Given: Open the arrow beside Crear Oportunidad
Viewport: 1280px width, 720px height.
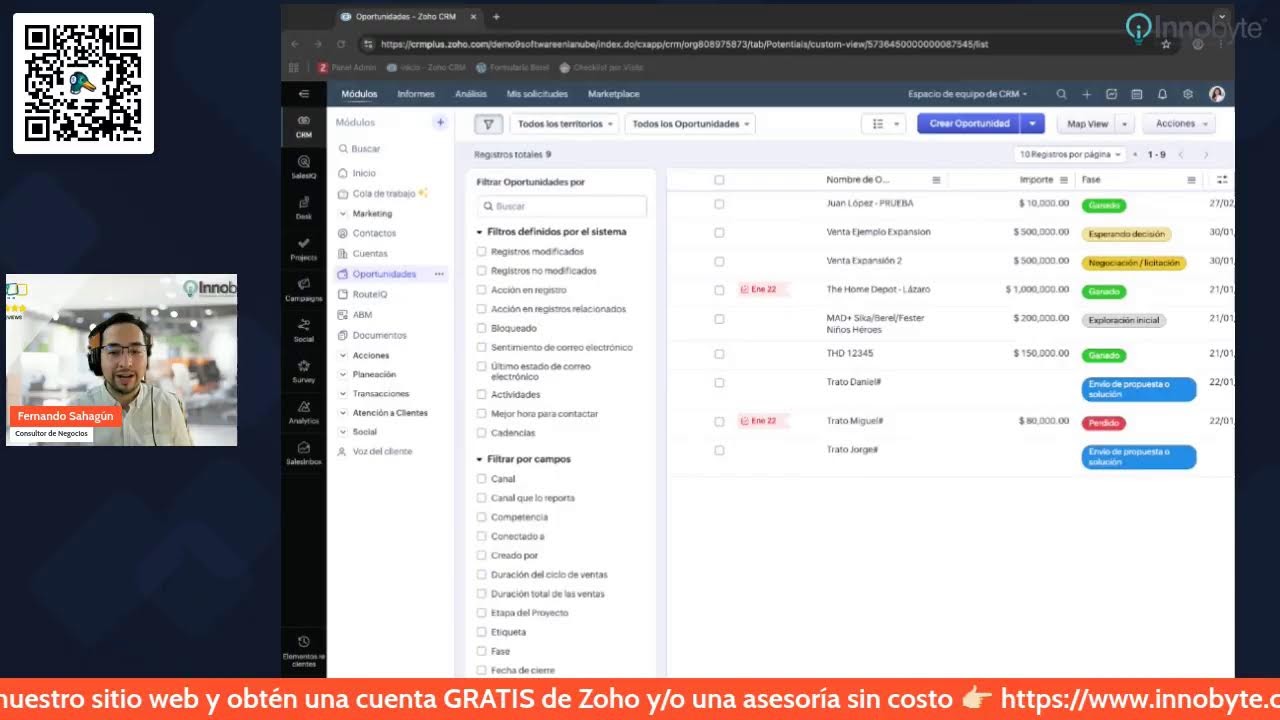Looking at the screenshot, I should [1032, 124].
